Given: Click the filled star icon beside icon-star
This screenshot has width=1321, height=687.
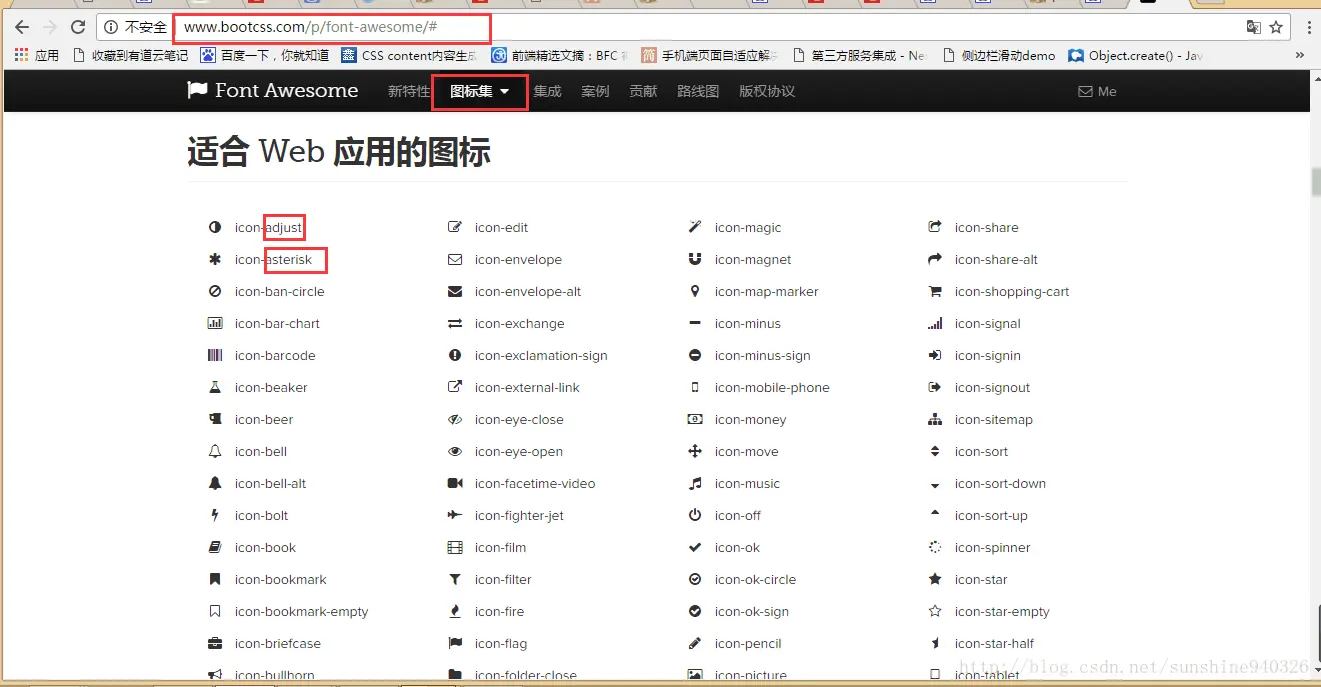Looking at the screenshot, I should 935,579.
